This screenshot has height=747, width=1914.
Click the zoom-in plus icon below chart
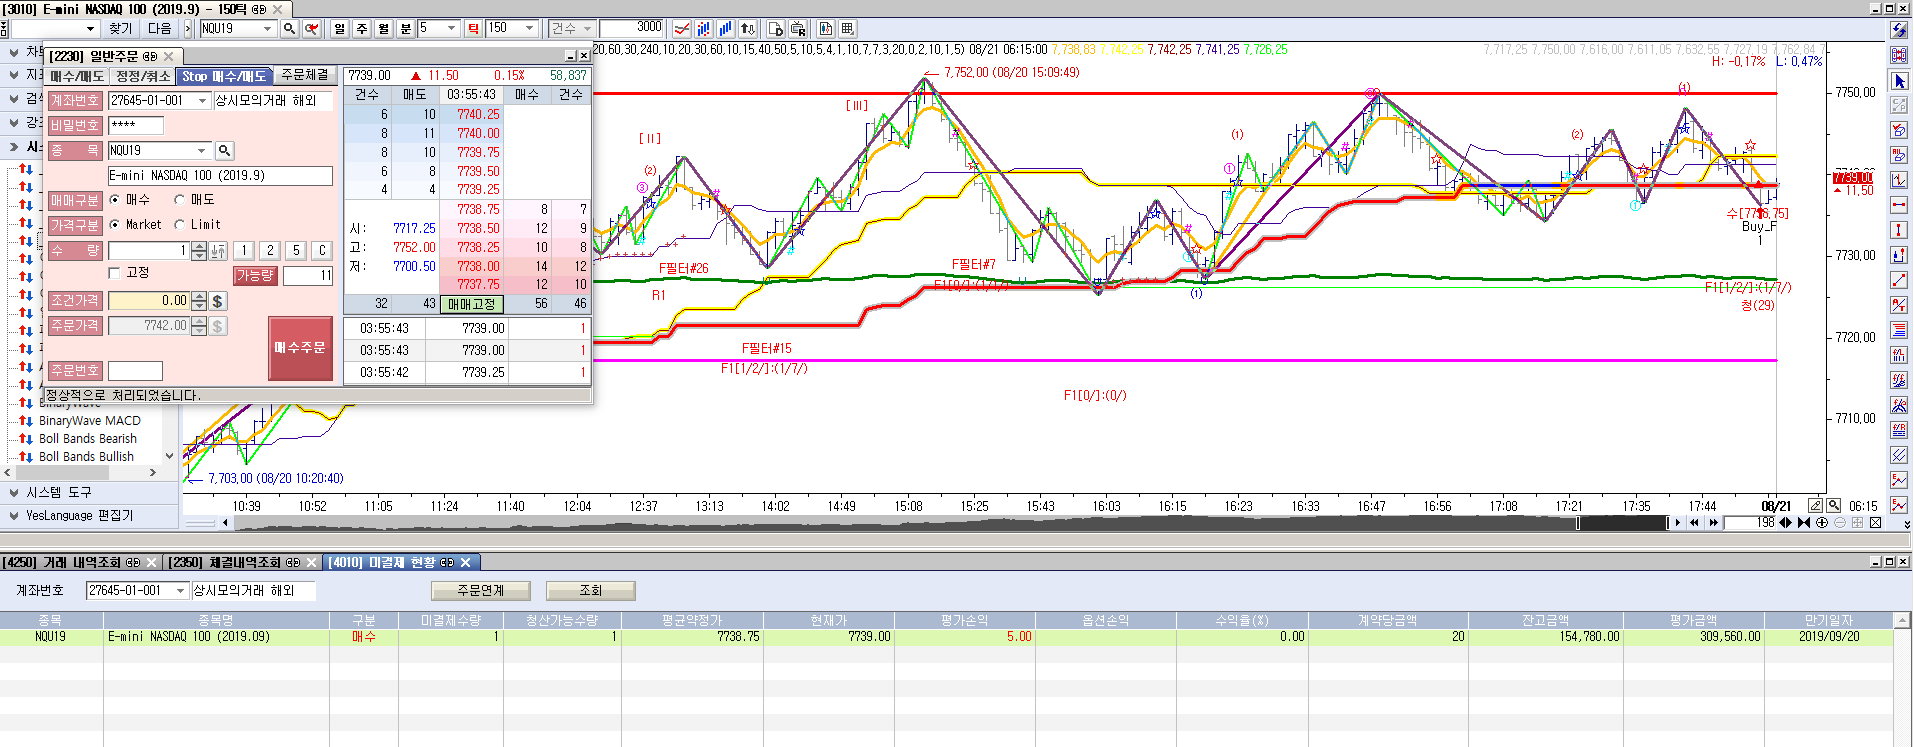tap(1822, 523)
